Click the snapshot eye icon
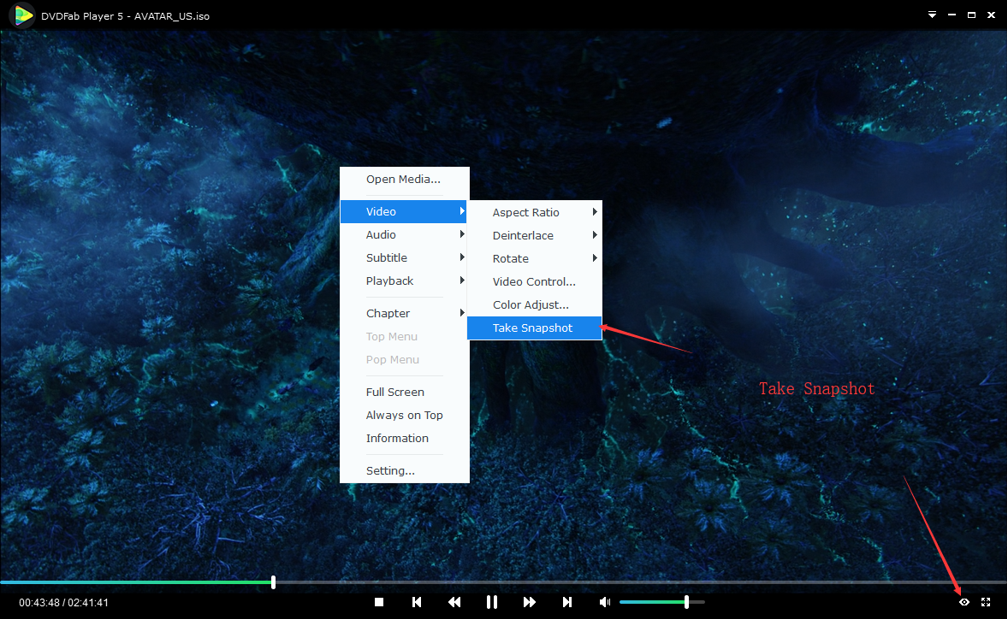 click(964, 602)
